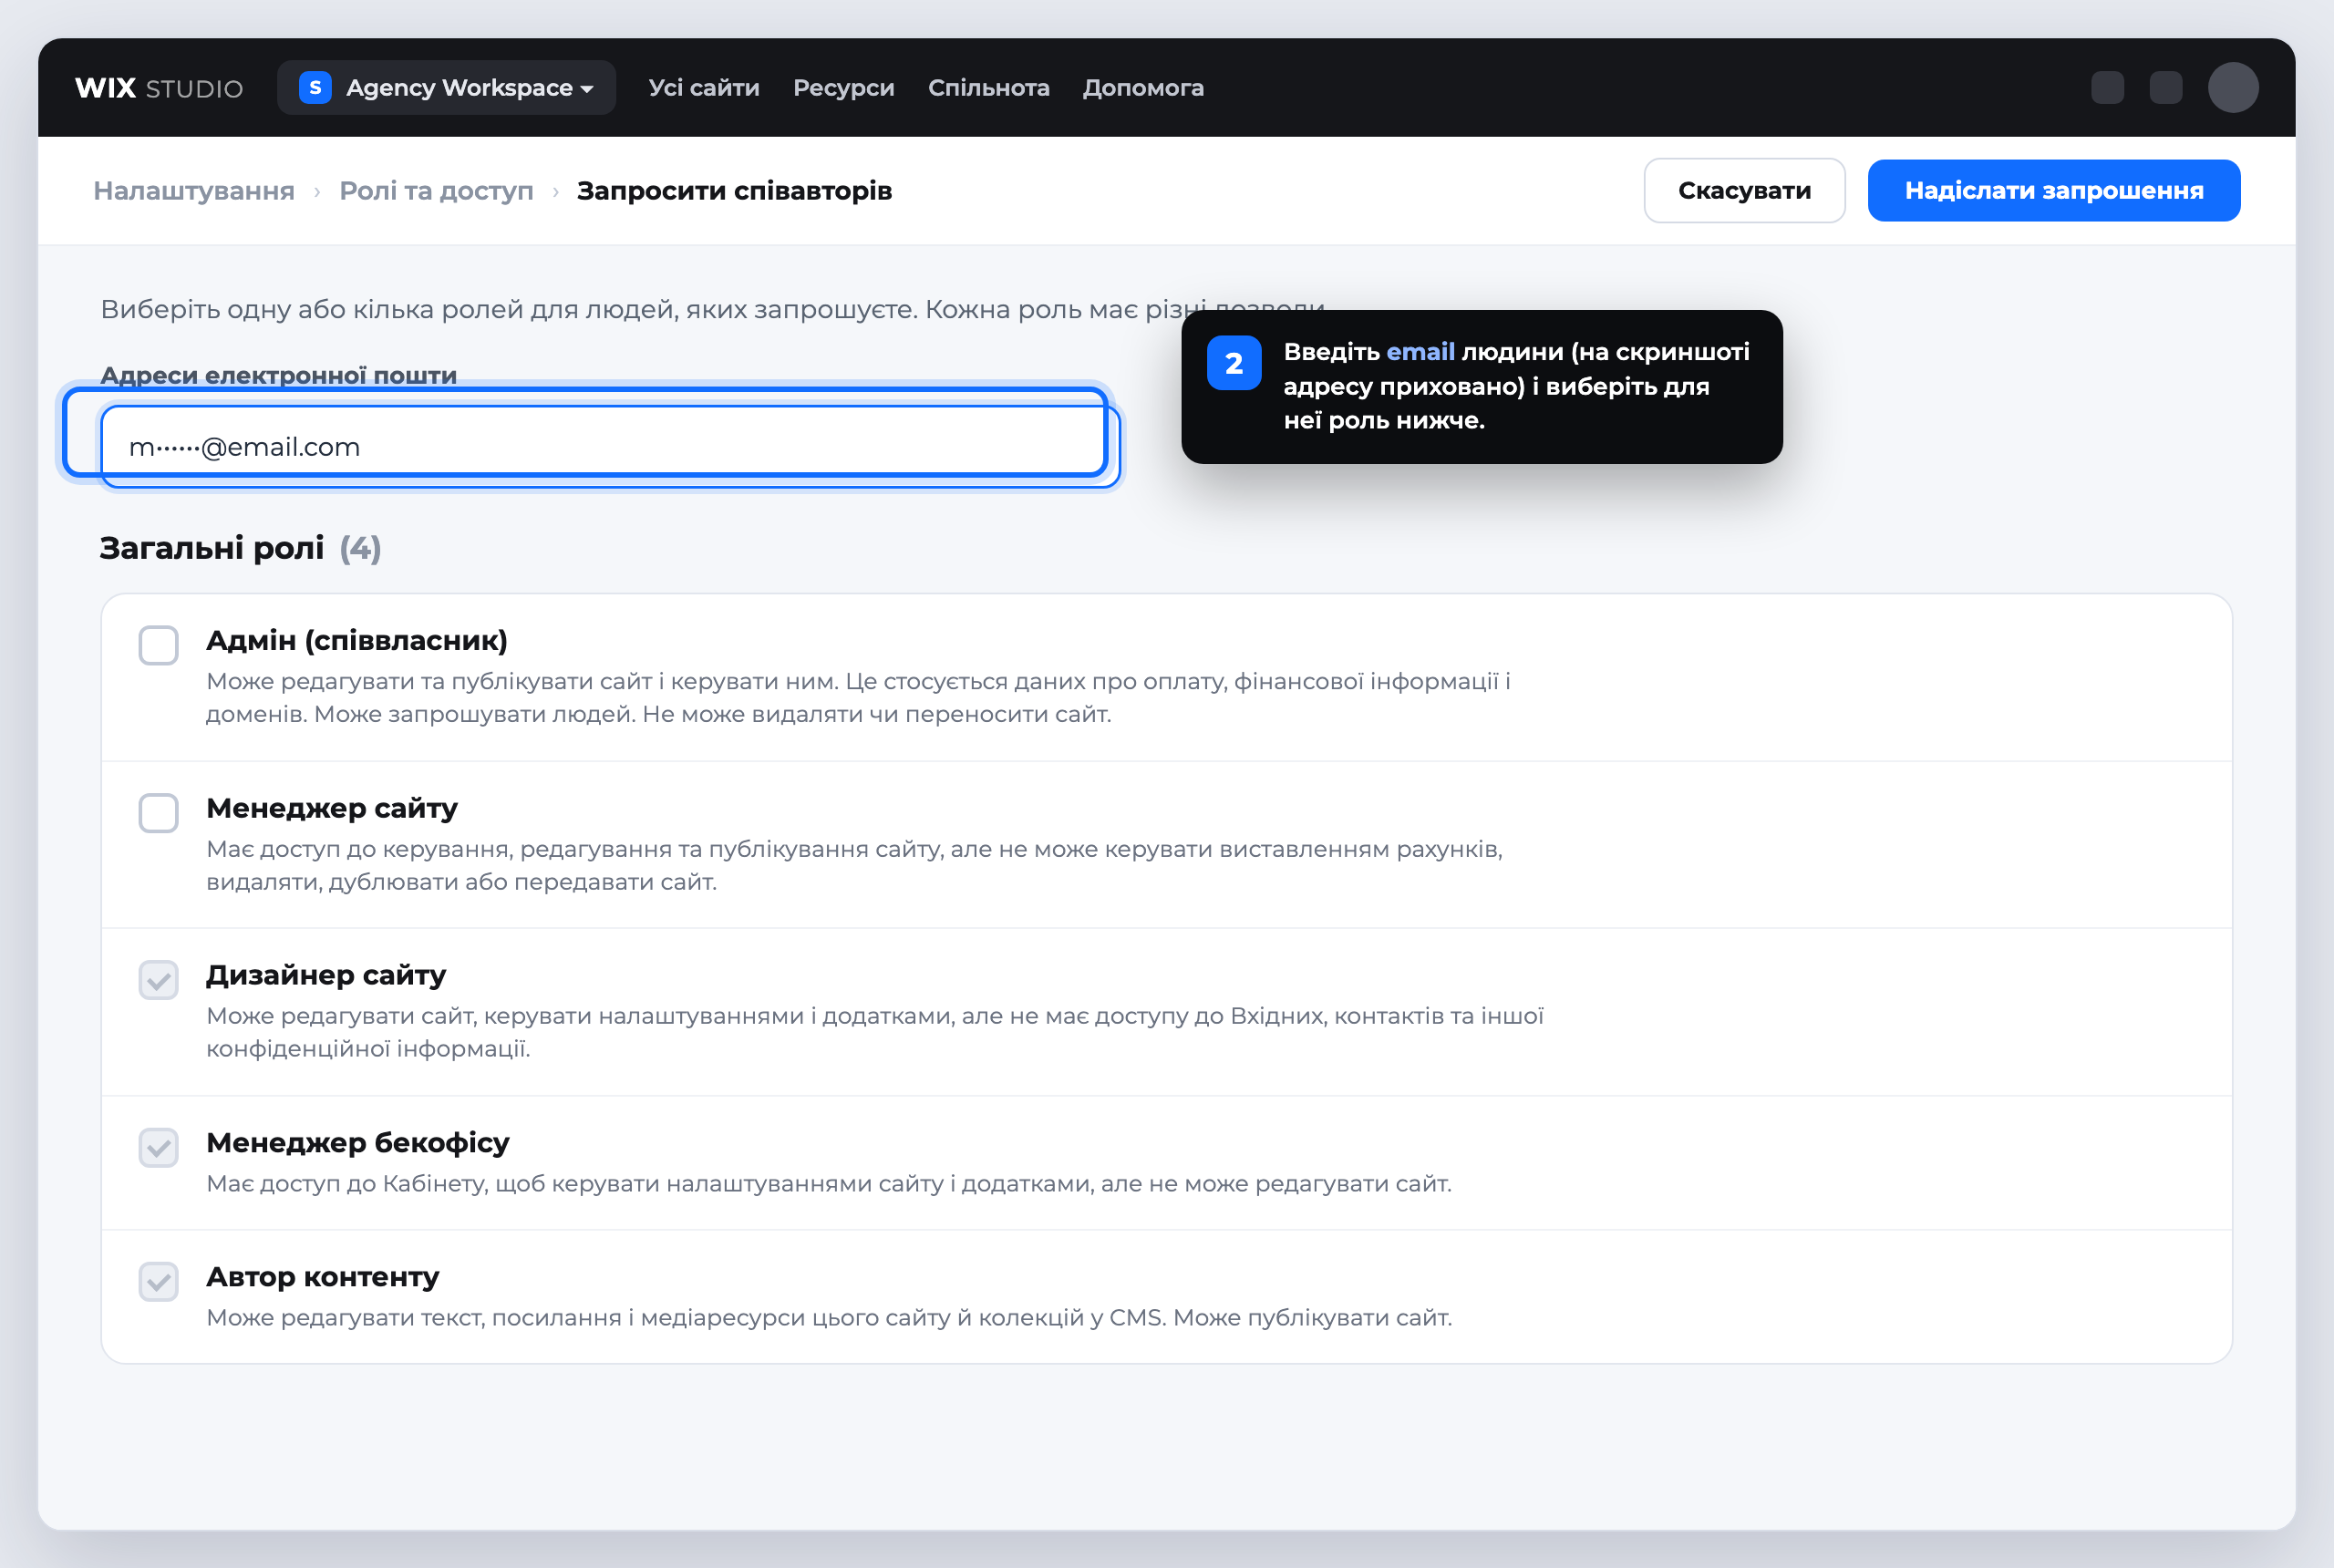Click the second gray square header icon
This screenshot has height=1568, width=2334.
(x=2166, y=88)
